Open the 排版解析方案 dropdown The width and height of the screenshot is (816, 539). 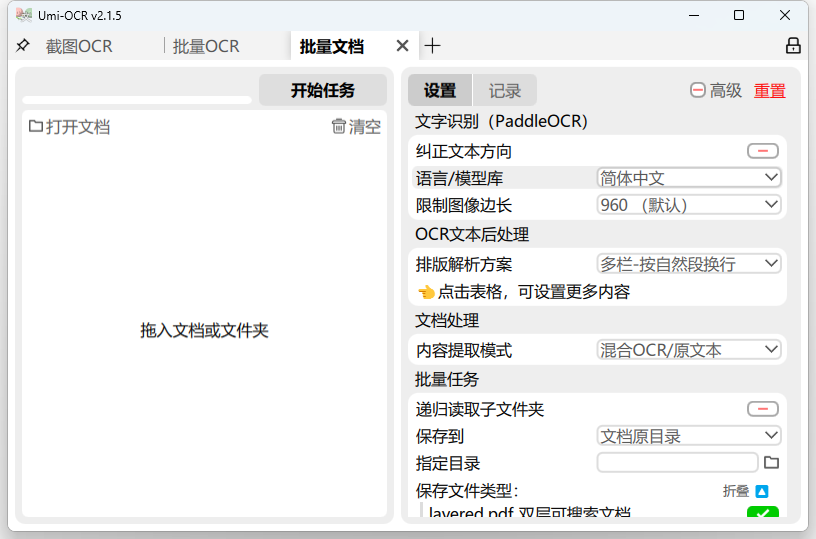(688, 264)
